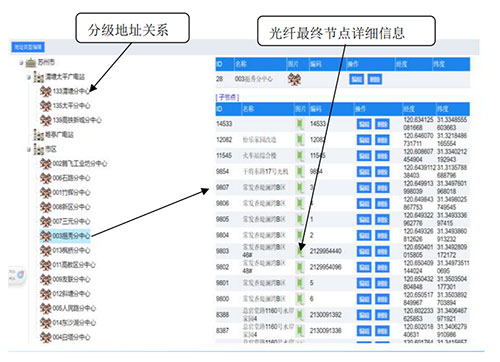500x362 pixels.
Task: Click the second blue button in row 12082
Action: (x=382, y=140)
